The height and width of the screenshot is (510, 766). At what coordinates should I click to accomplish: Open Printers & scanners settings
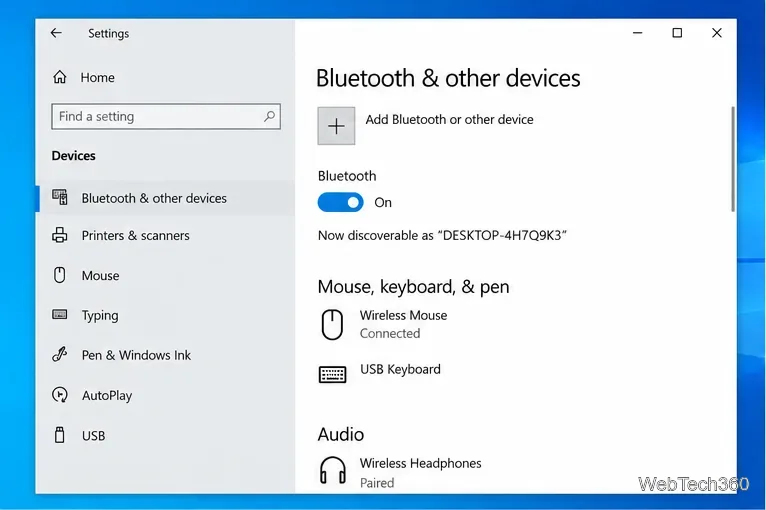pyautogui.click(x=165, y=235)
